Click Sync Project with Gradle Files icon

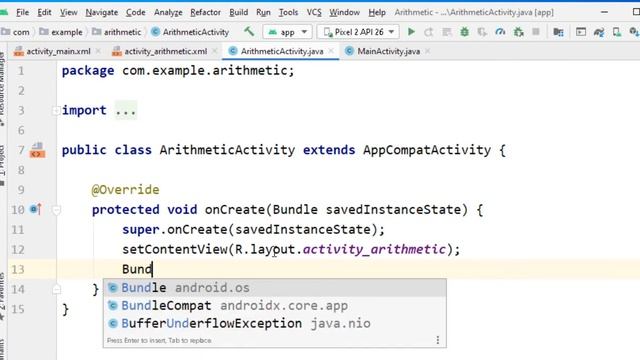(x=599, y=31)
